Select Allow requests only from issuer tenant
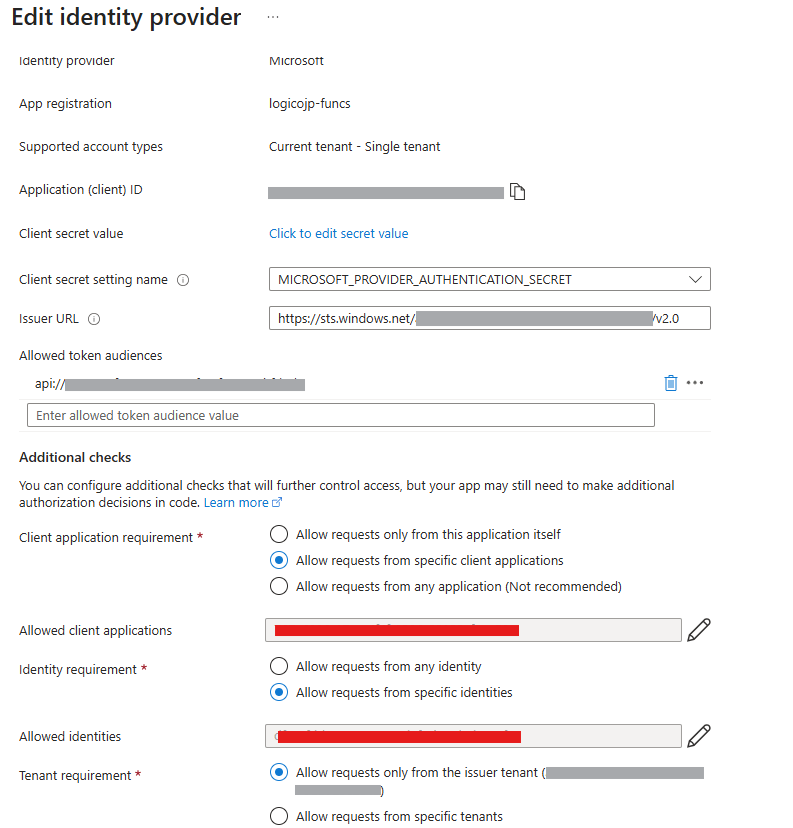Image resolution: width=793 pixels, height=828 pixels. 279,773
